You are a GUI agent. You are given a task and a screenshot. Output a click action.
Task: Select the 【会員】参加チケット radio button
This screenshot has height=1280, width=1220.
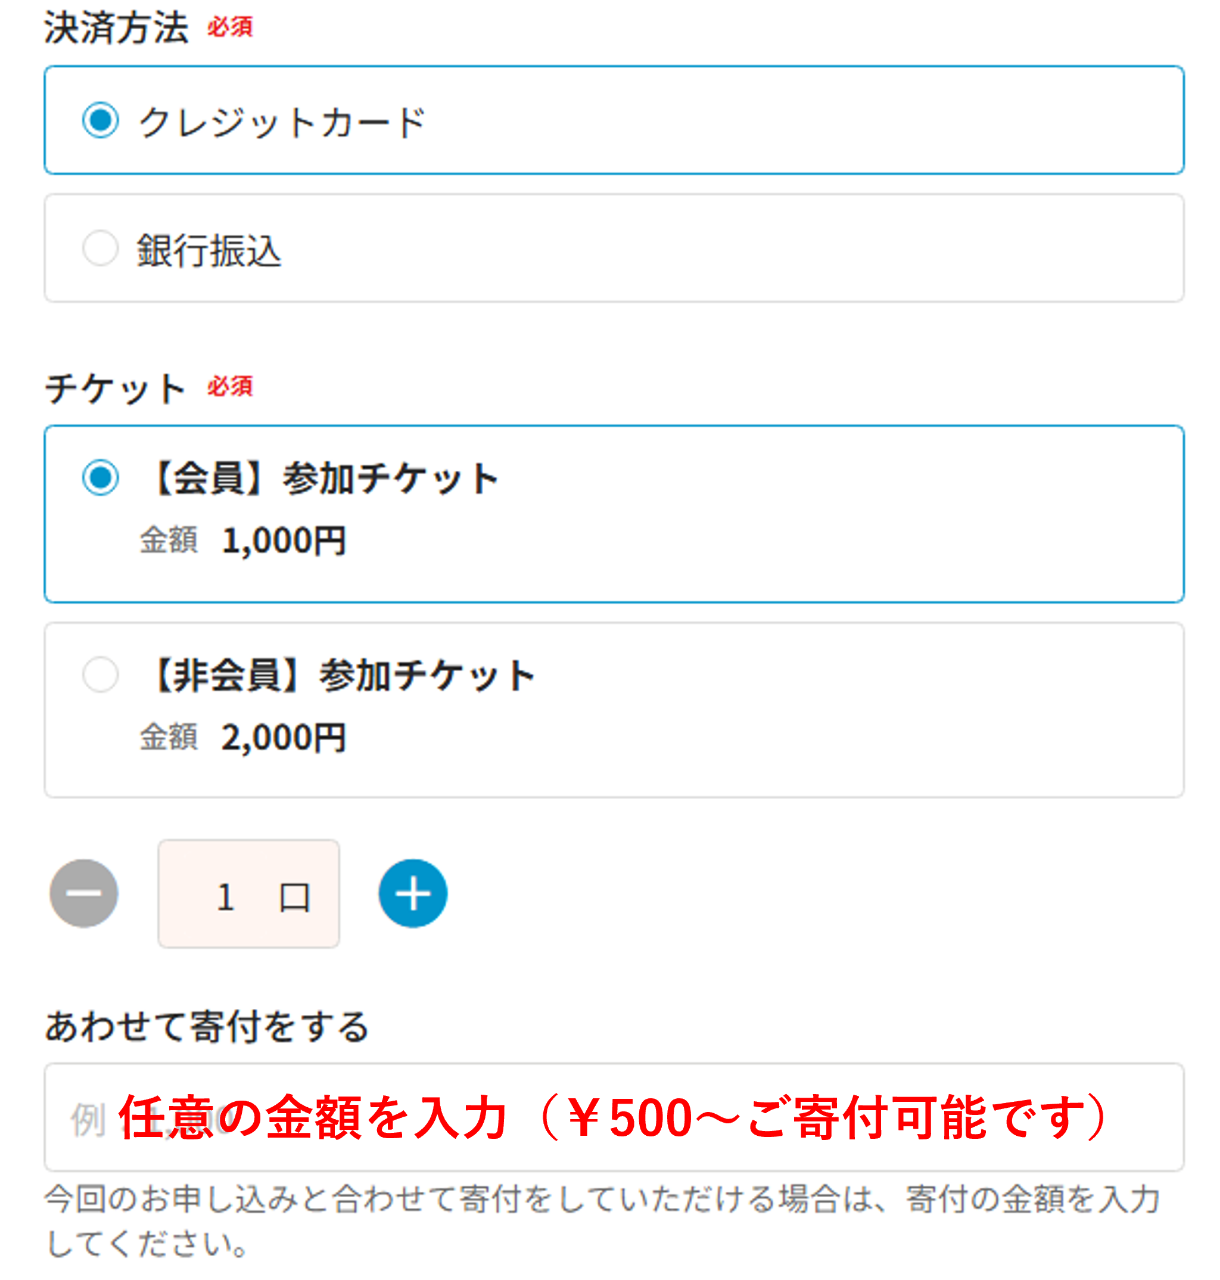[100, 478]
